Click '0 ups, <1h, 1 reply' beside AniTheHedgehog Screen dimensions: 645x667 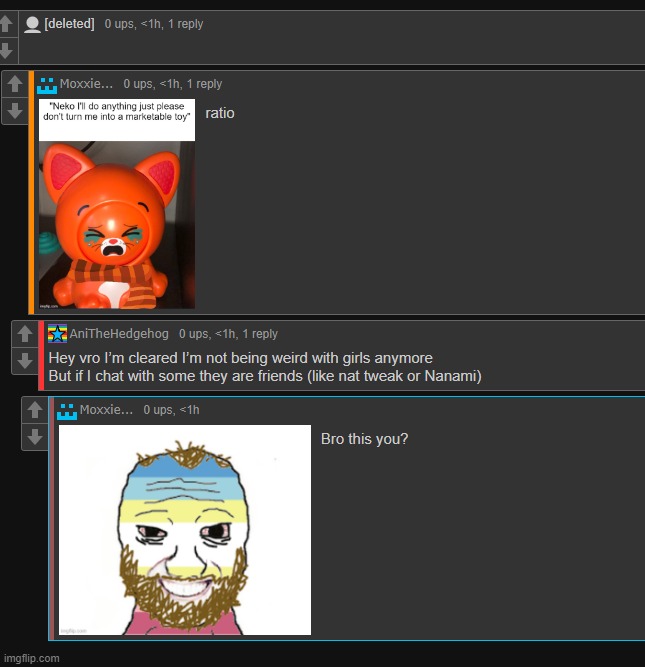coord(228,334)
